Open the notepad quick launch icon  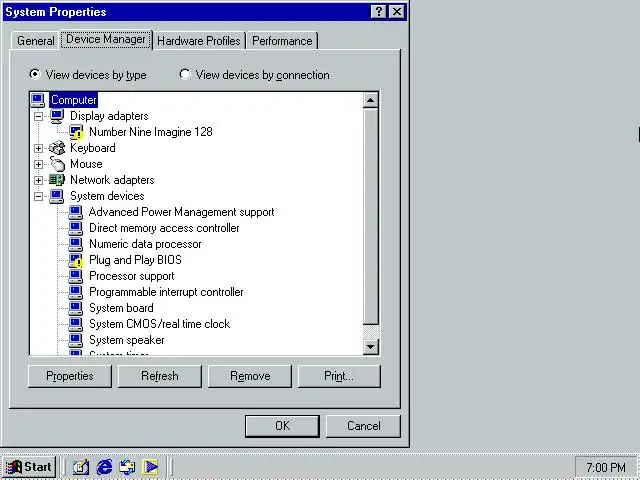pos(81,467)
